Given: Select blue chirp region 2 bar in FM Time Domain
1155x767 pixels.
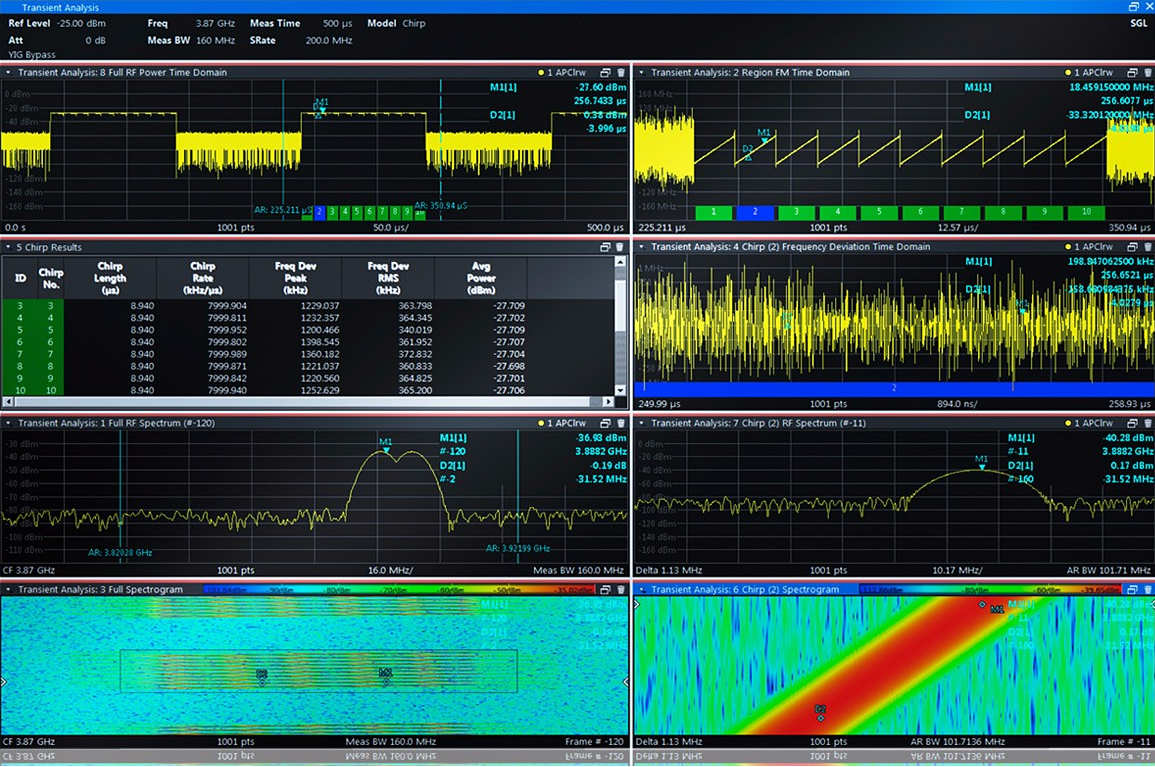Looking at the screenshot, I should (x=755, y=211).
